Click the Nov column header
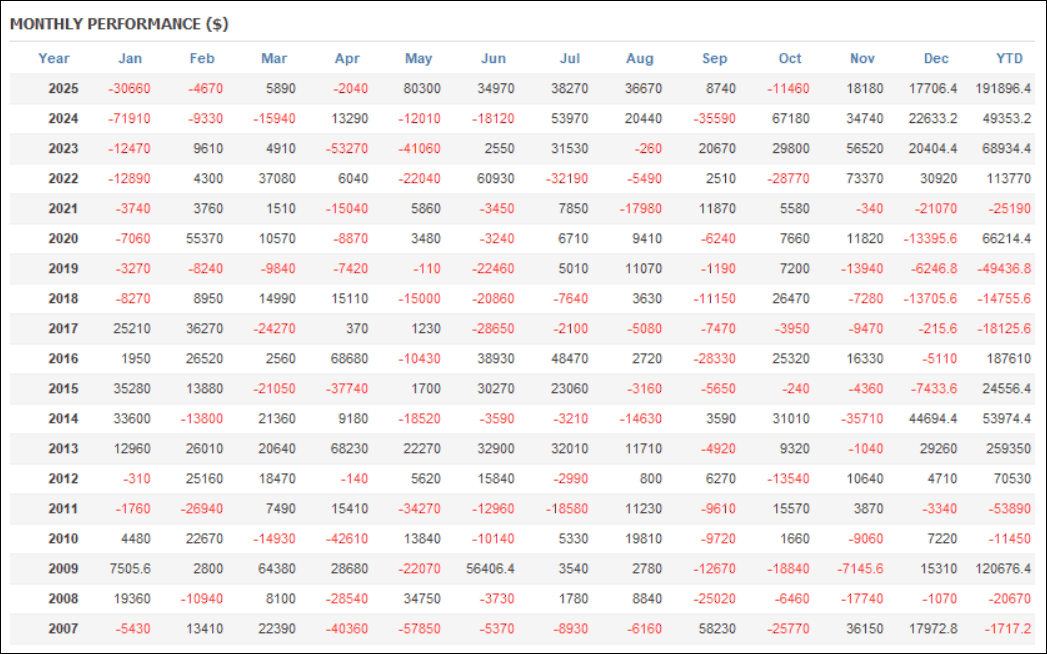1047x654 pixels. point(862,58)
